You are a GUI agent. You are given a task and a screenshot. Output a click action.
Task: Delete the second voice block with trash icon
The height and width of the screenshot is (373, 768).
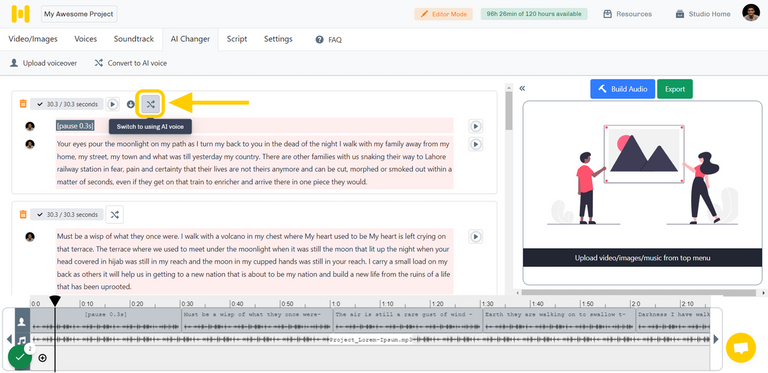(23, 214)
